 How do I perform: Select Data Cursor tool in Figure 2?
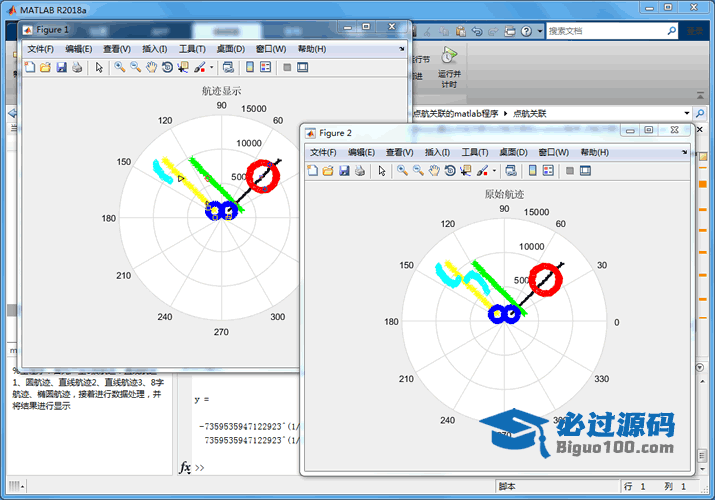pyautogui.click(x=466, y=171)
